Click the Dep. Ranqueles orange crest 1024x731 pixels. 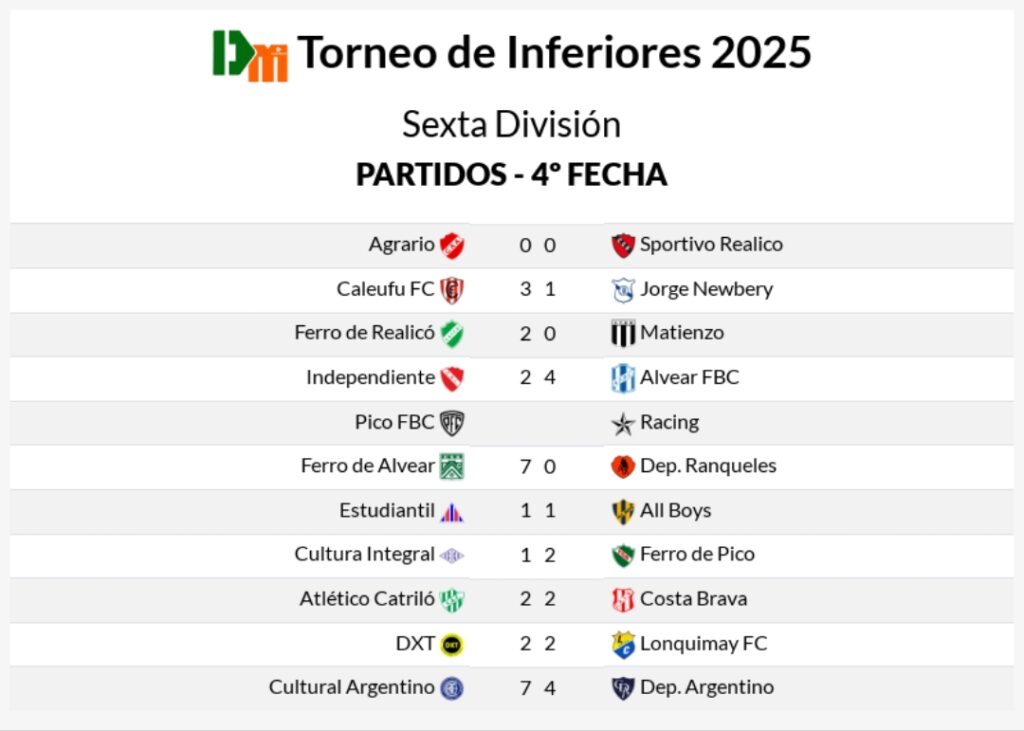coord(623,467)
